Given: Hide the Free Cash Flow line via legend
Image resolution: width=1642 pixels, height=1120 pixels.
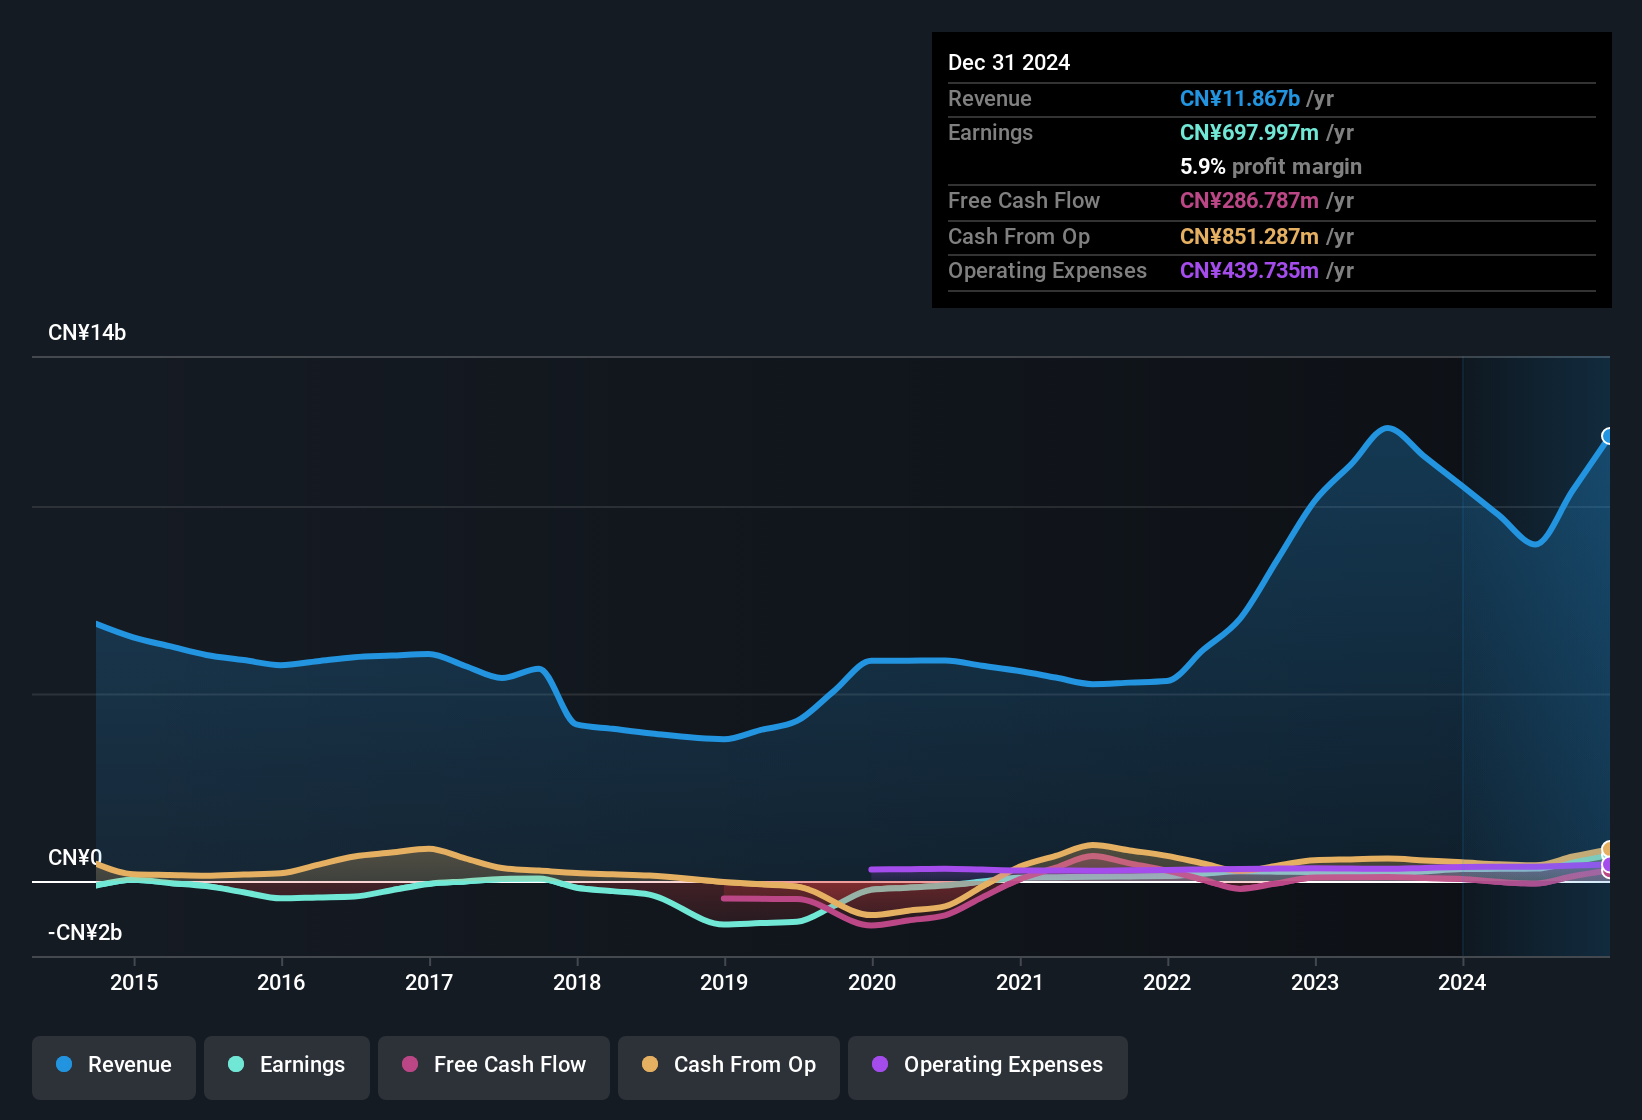Looking at the screenshot, I should 493,1065.
